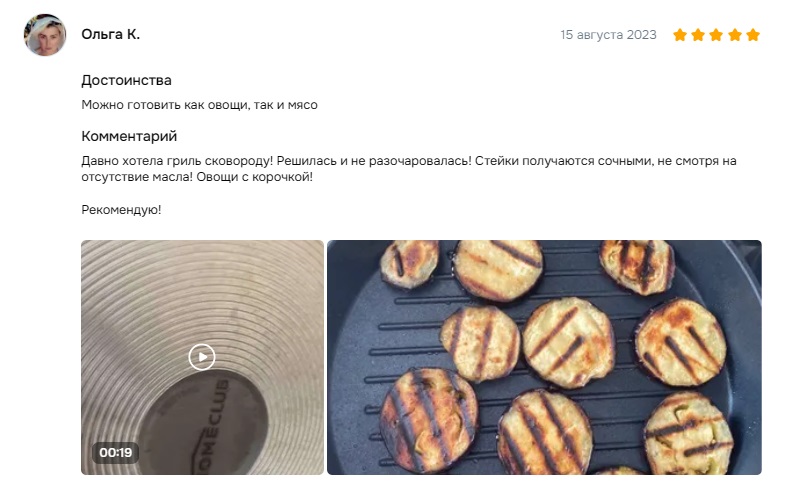The image size is (792, 491).
Task: Select the third rating star
Action: [716, 35]
